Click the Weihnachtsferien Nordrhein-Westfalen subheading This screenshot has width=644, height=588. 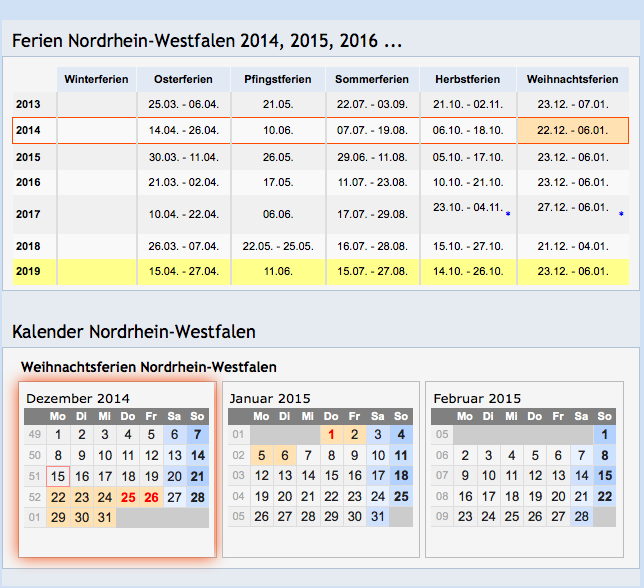point(149,367)
